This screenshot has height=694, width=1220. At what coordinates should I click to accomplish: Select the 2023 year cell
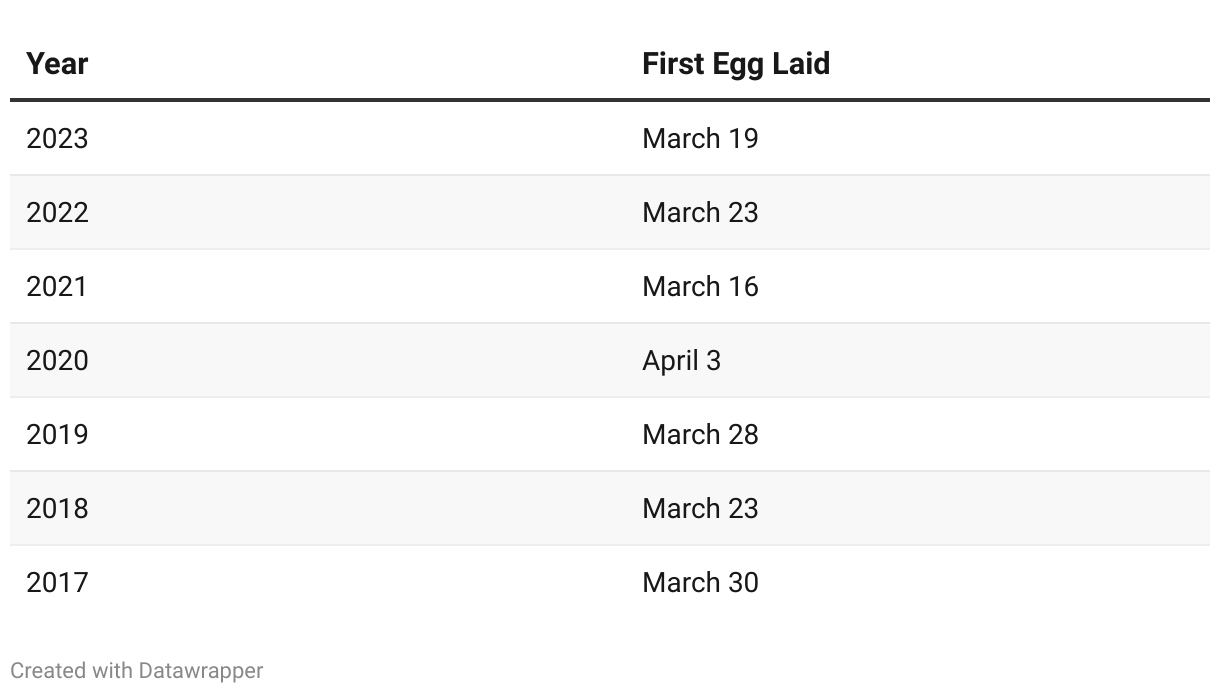[57, 138]
